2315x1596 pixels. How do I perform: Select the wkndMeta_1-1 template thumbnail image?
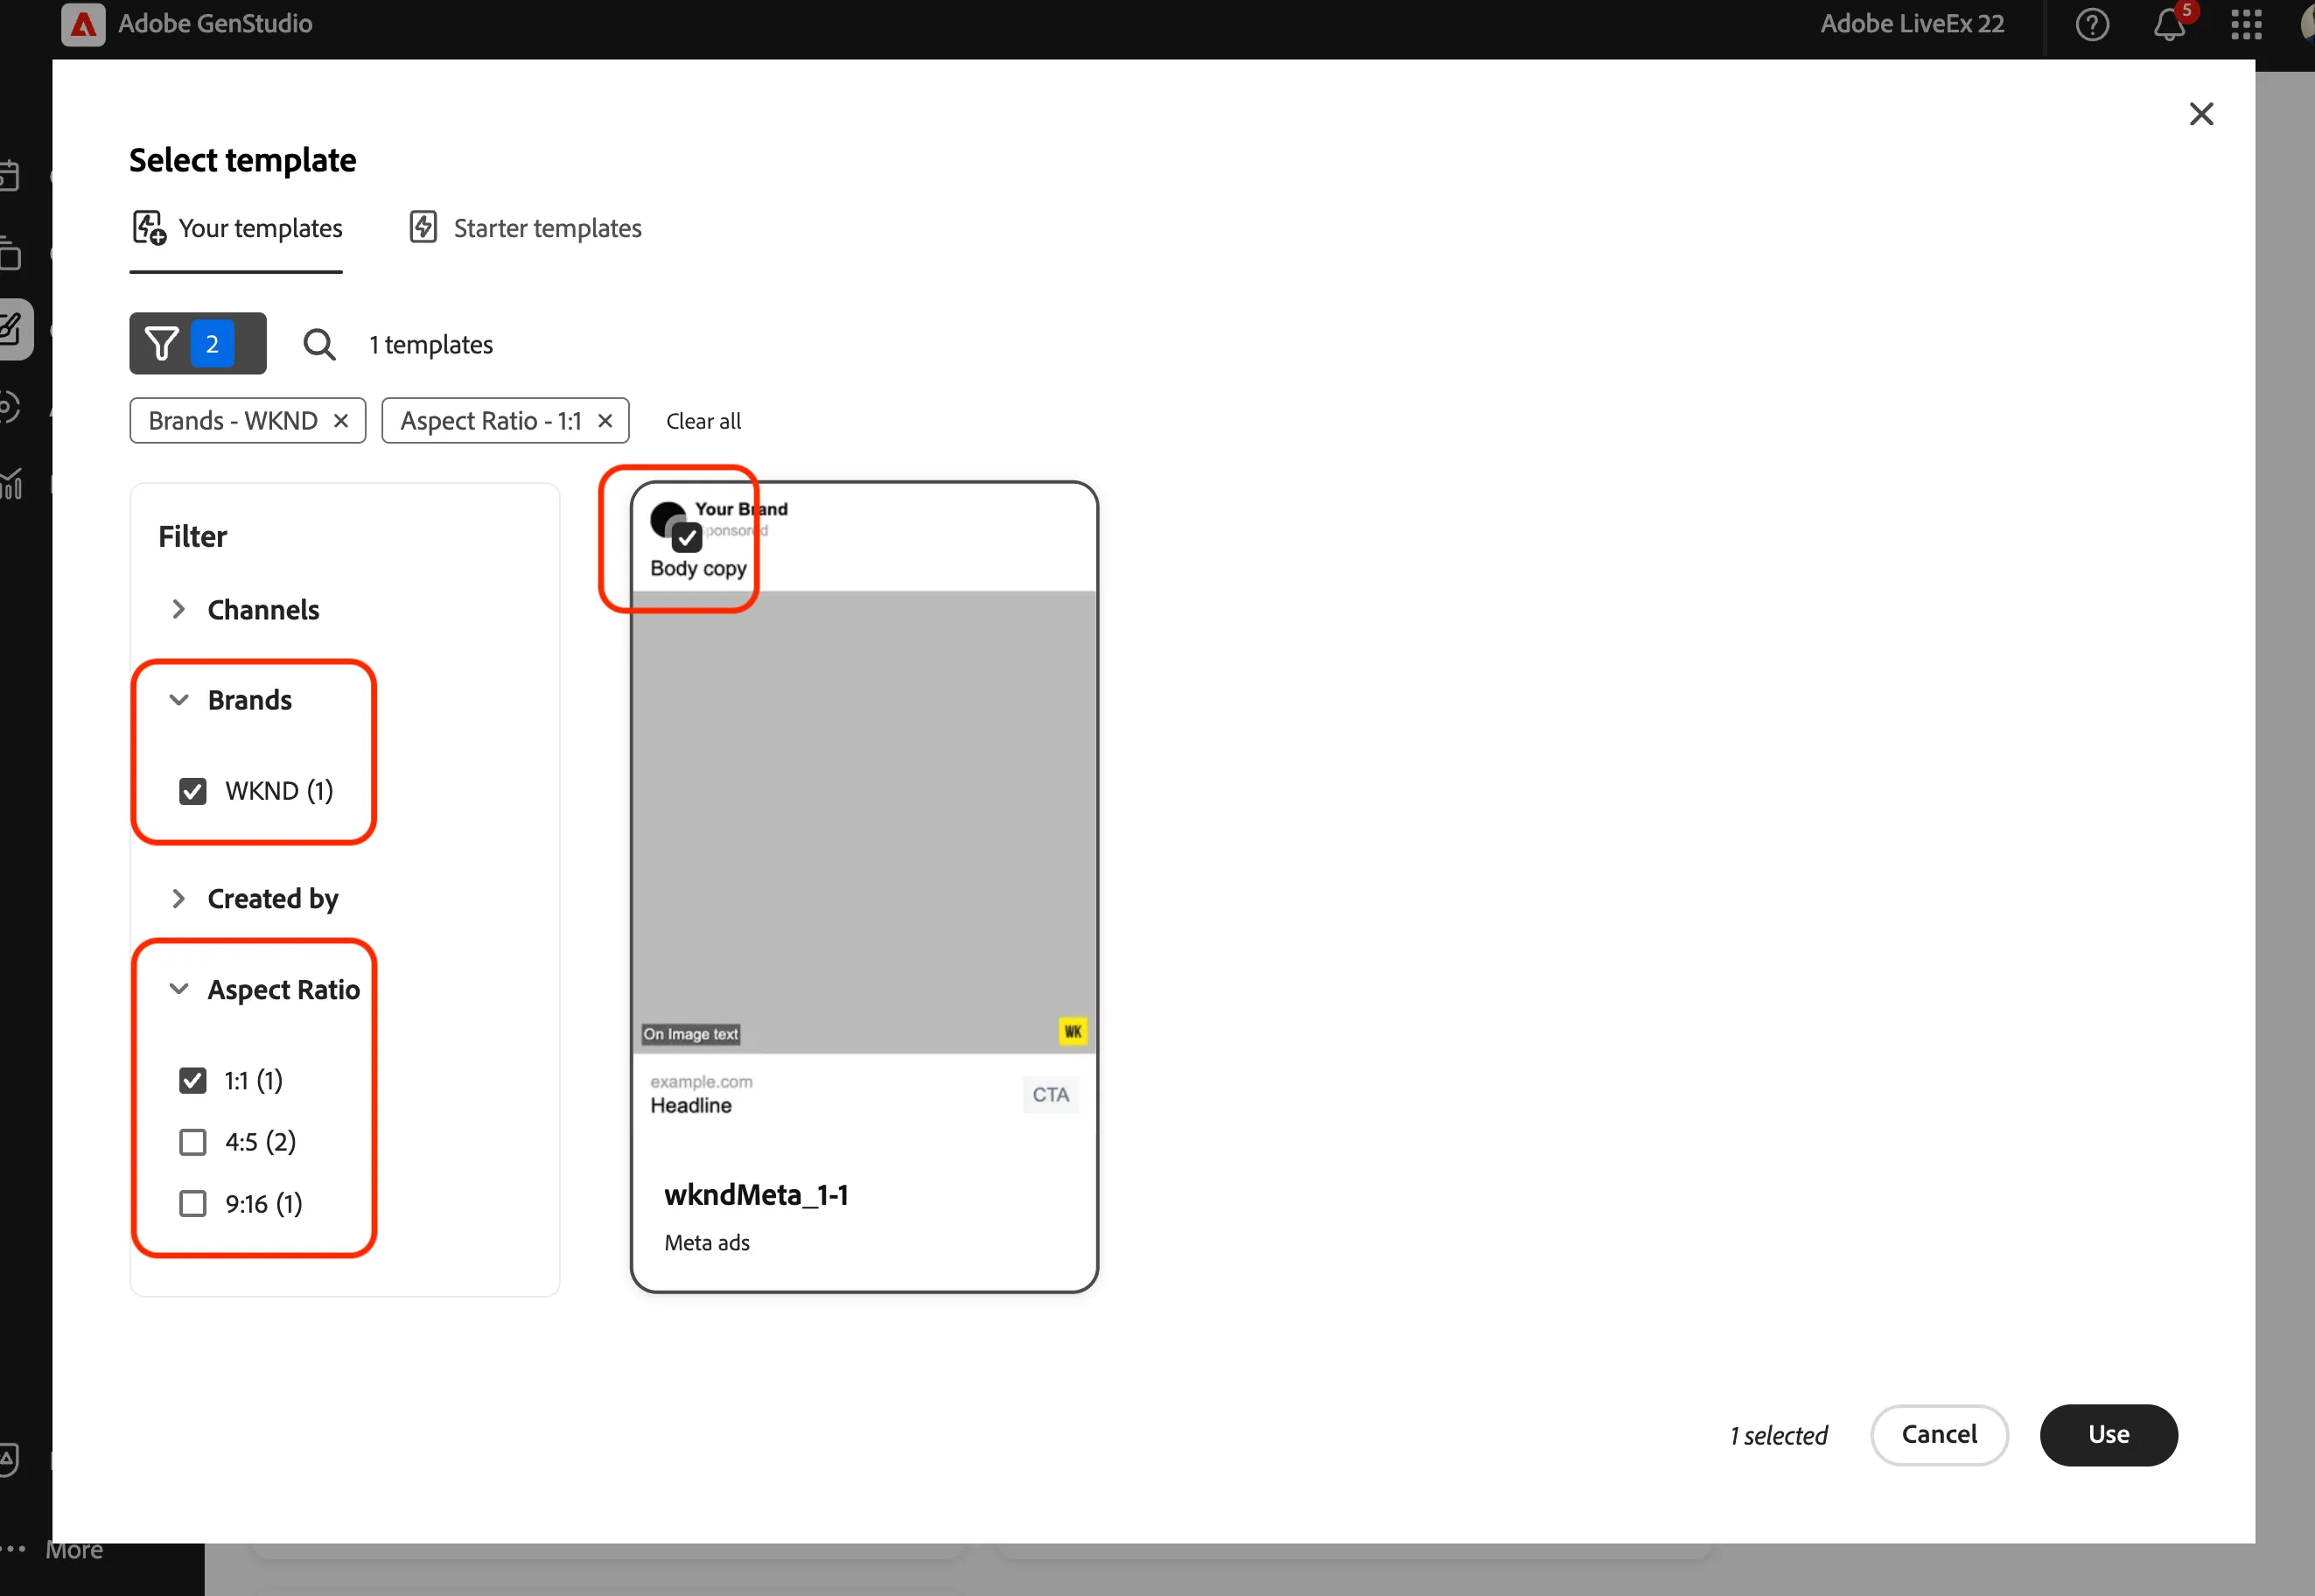point(864,821)
